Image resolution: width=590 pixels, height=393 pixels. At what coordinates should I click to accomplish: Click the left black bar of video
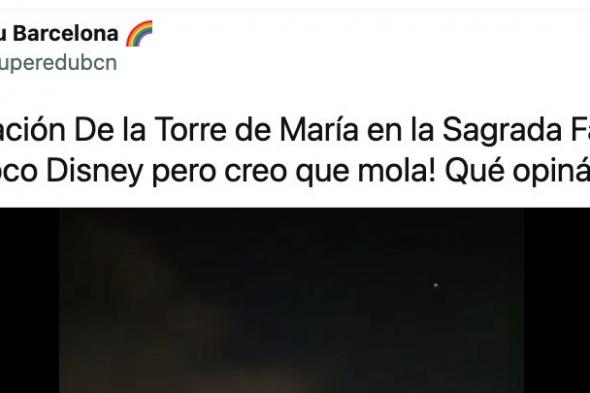29,300
